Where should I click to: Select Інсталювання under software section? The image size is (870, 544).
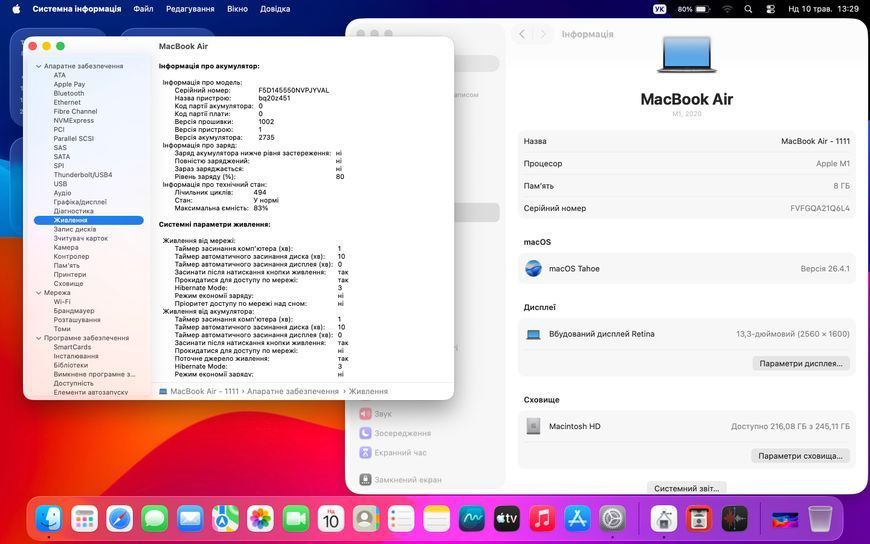click(76, 356)
